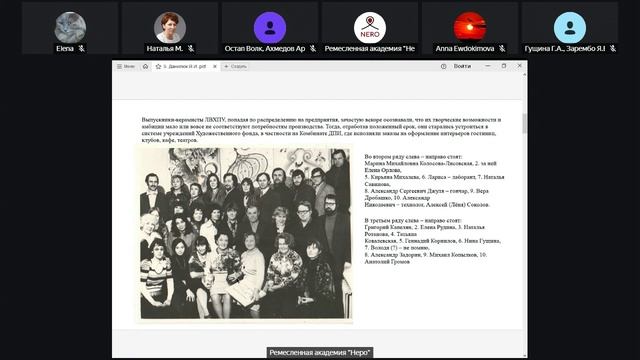Click muted microphone icon next to Наталья М.
This screenshot has height=360, width=640.
[x=191, y=49]
